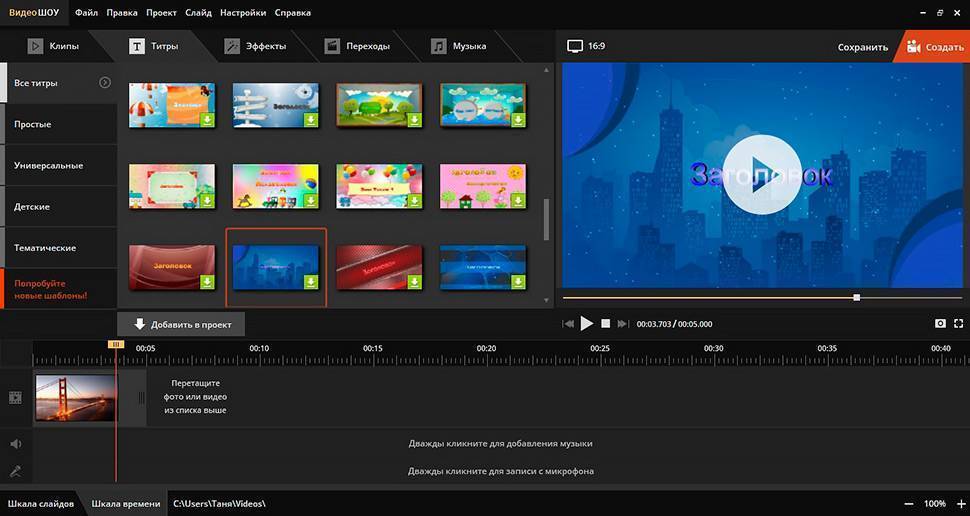The image size is (970, 516).
Task: Click the filmstrip icon on the video track
Action: coord(15,397)
